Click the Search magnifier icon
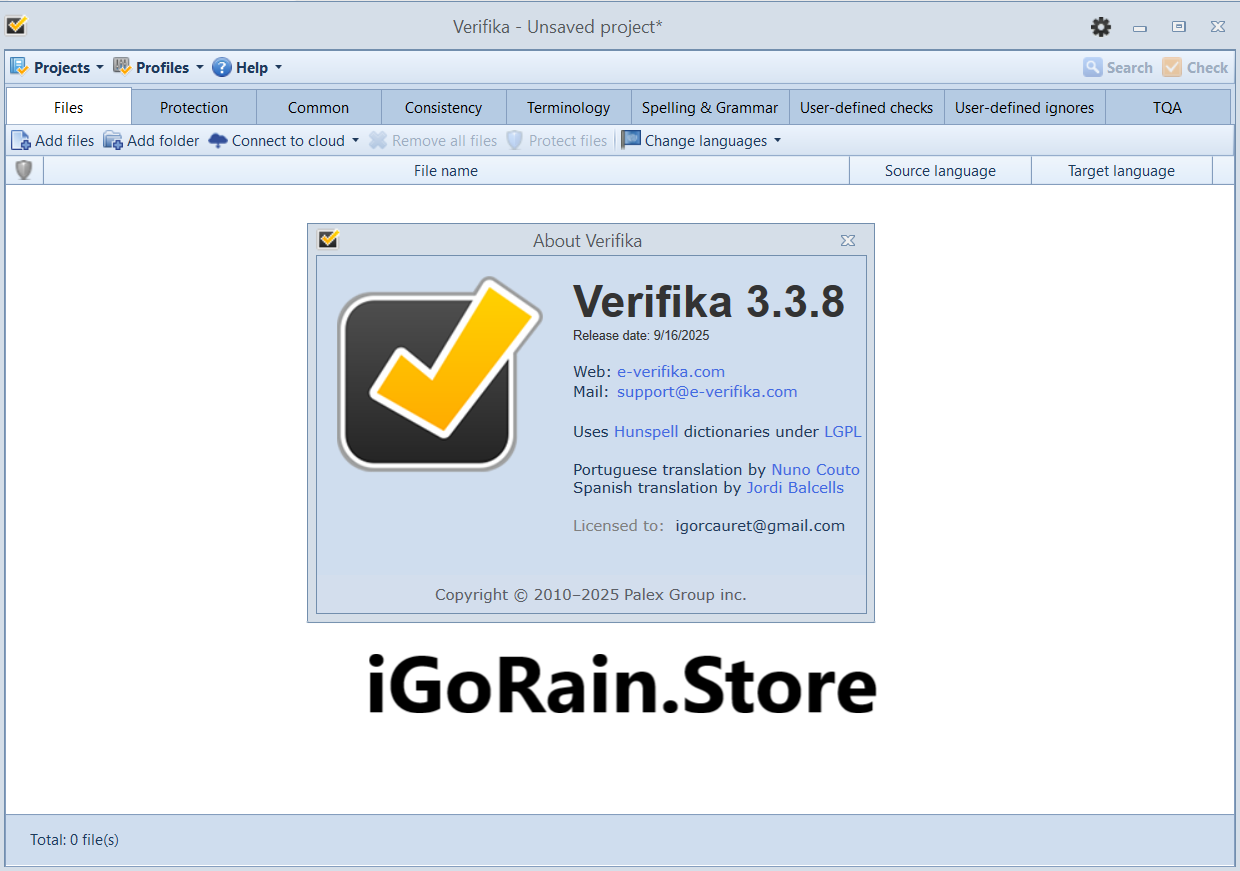This screenshot has height=871, width=1240. point(1093,67)
